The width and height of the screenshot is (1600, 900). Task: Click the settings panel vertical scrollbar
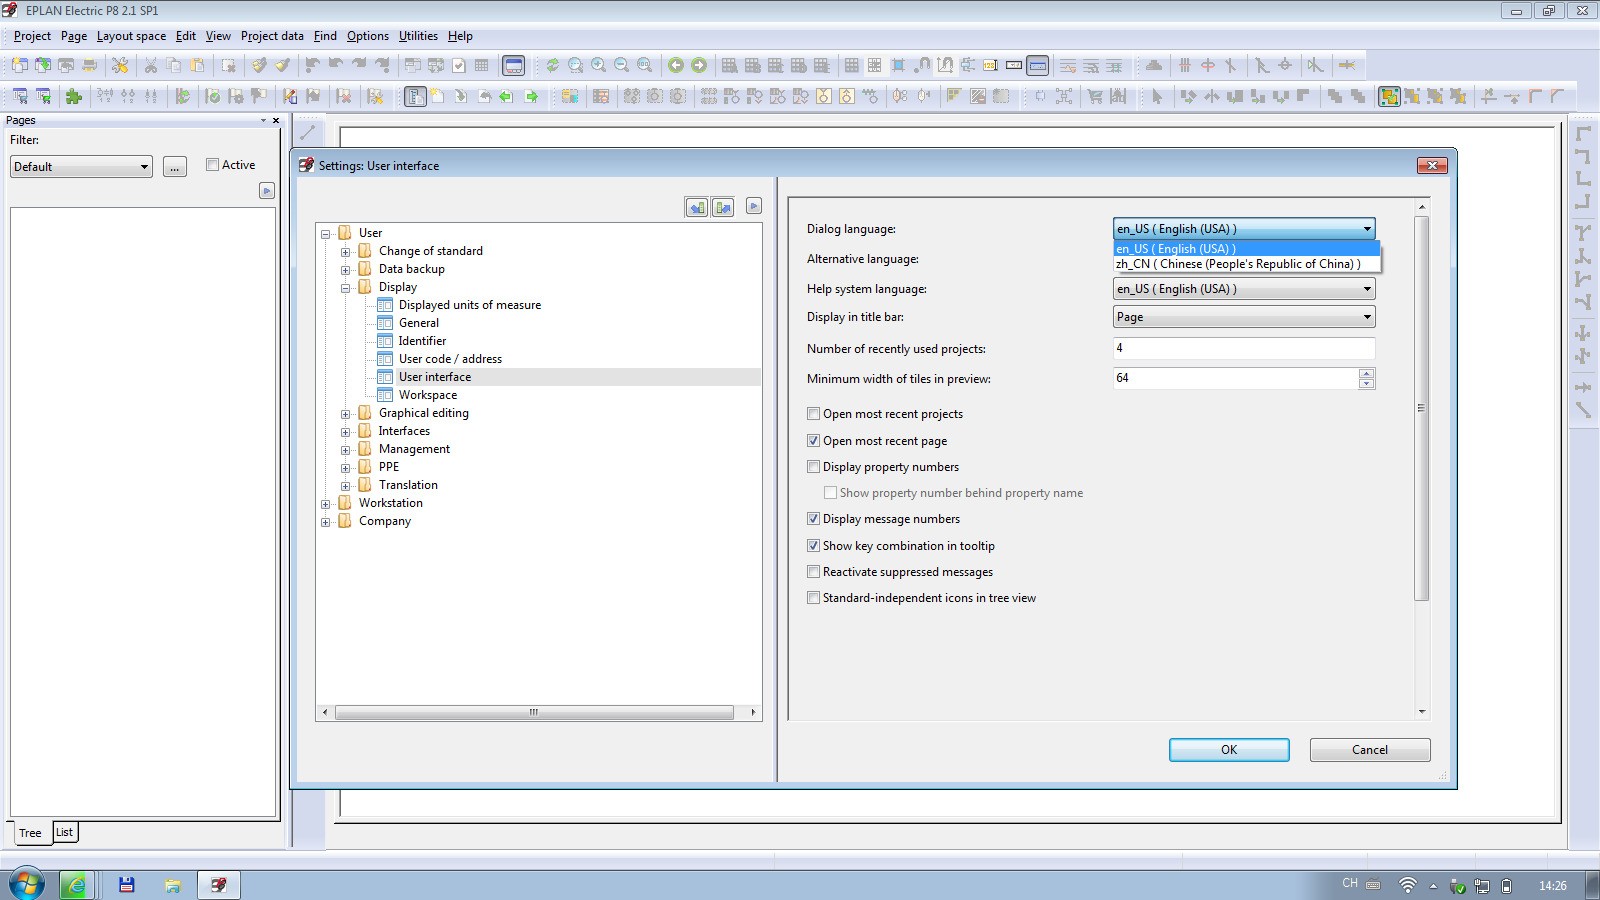click(x=1422, y=408)
